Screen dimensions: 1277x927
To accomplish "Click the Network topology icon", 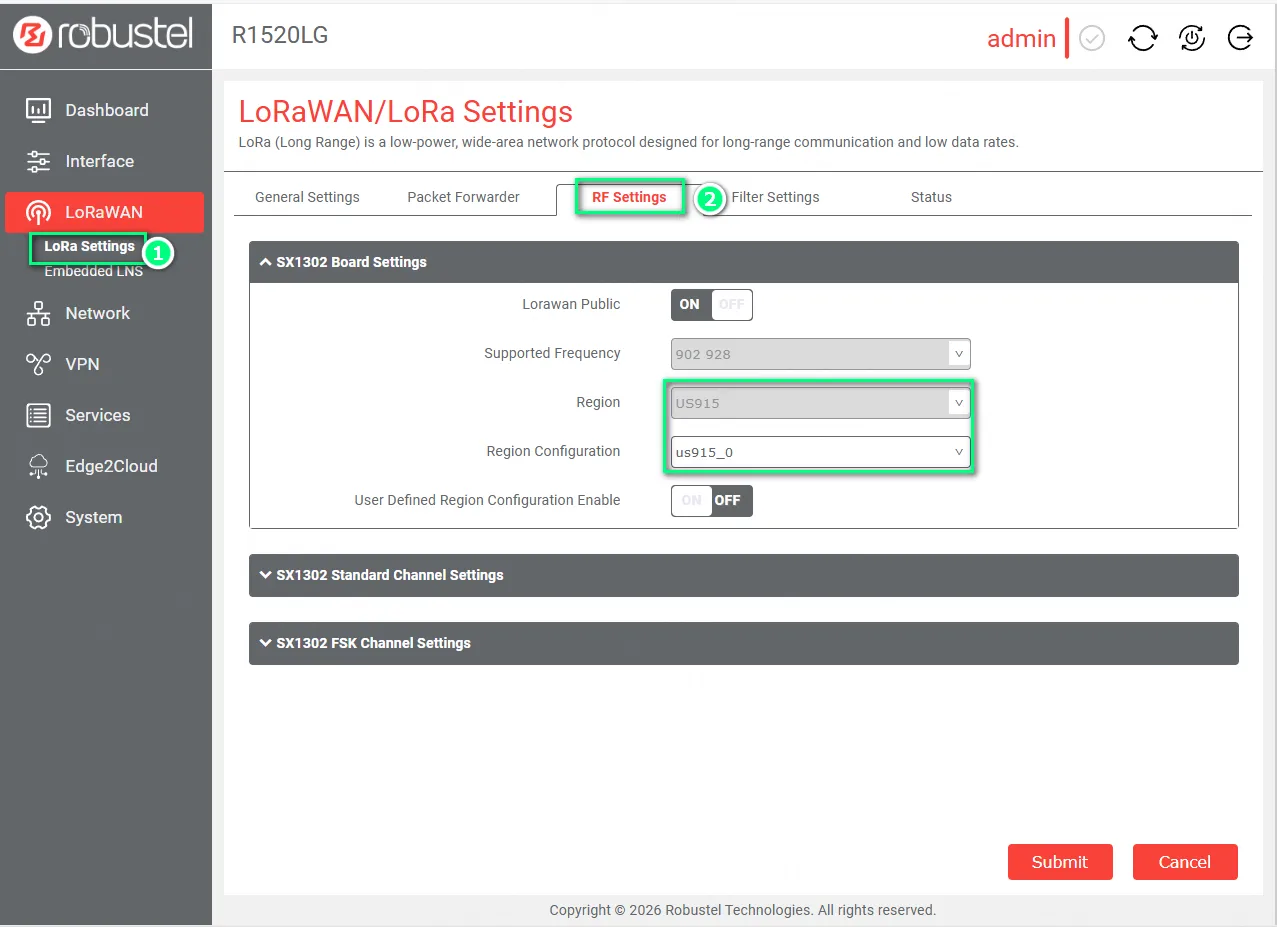I will [x=38, y=313].
